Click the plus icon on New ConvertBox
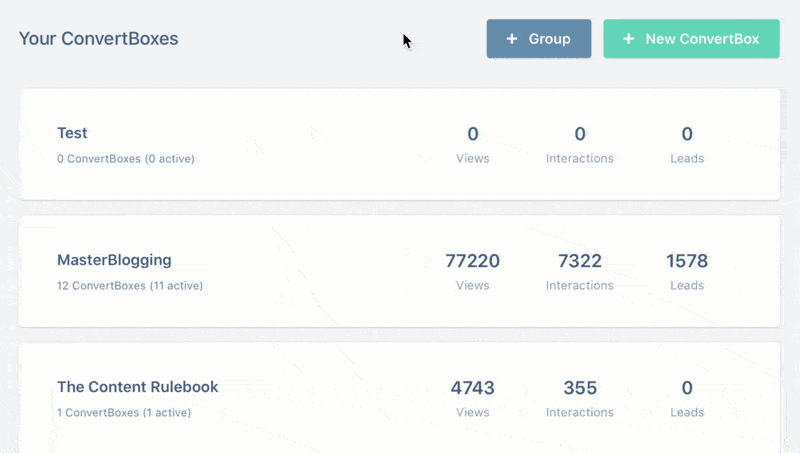Viewport: 800px width, 453px height. pyautogui.click(x=628, y=39)
